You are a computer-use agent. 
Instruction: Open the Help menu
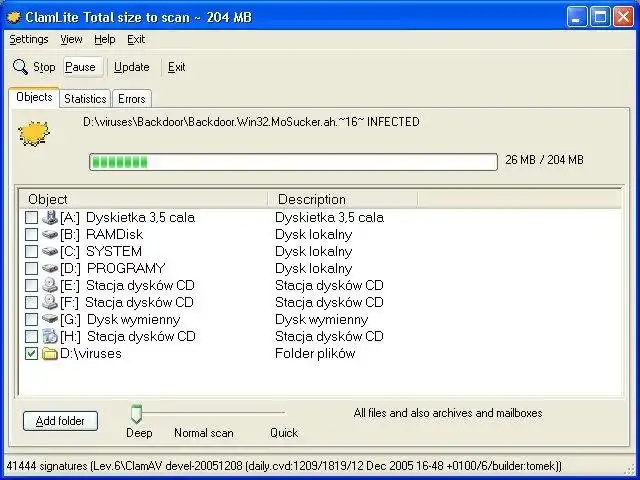[104, 39]
